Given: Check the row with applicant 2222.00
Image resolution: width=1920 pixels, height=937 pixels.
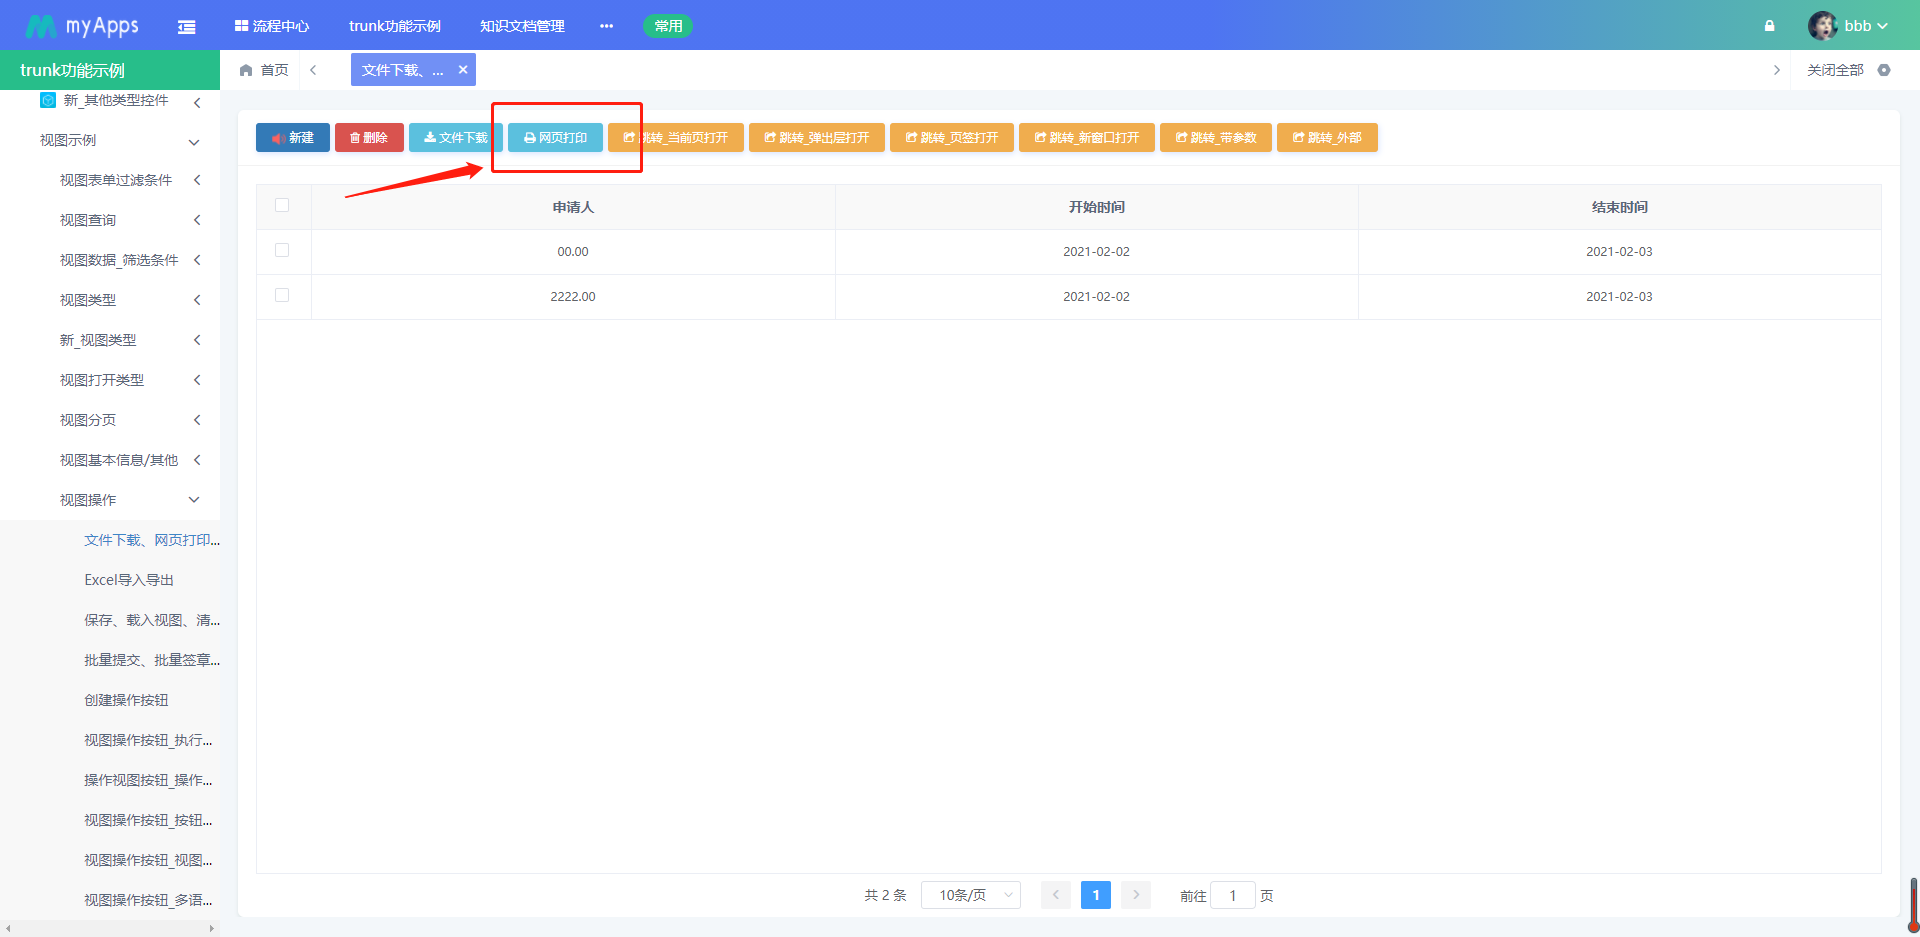Looking at the screenshot, I should point(282,295).
